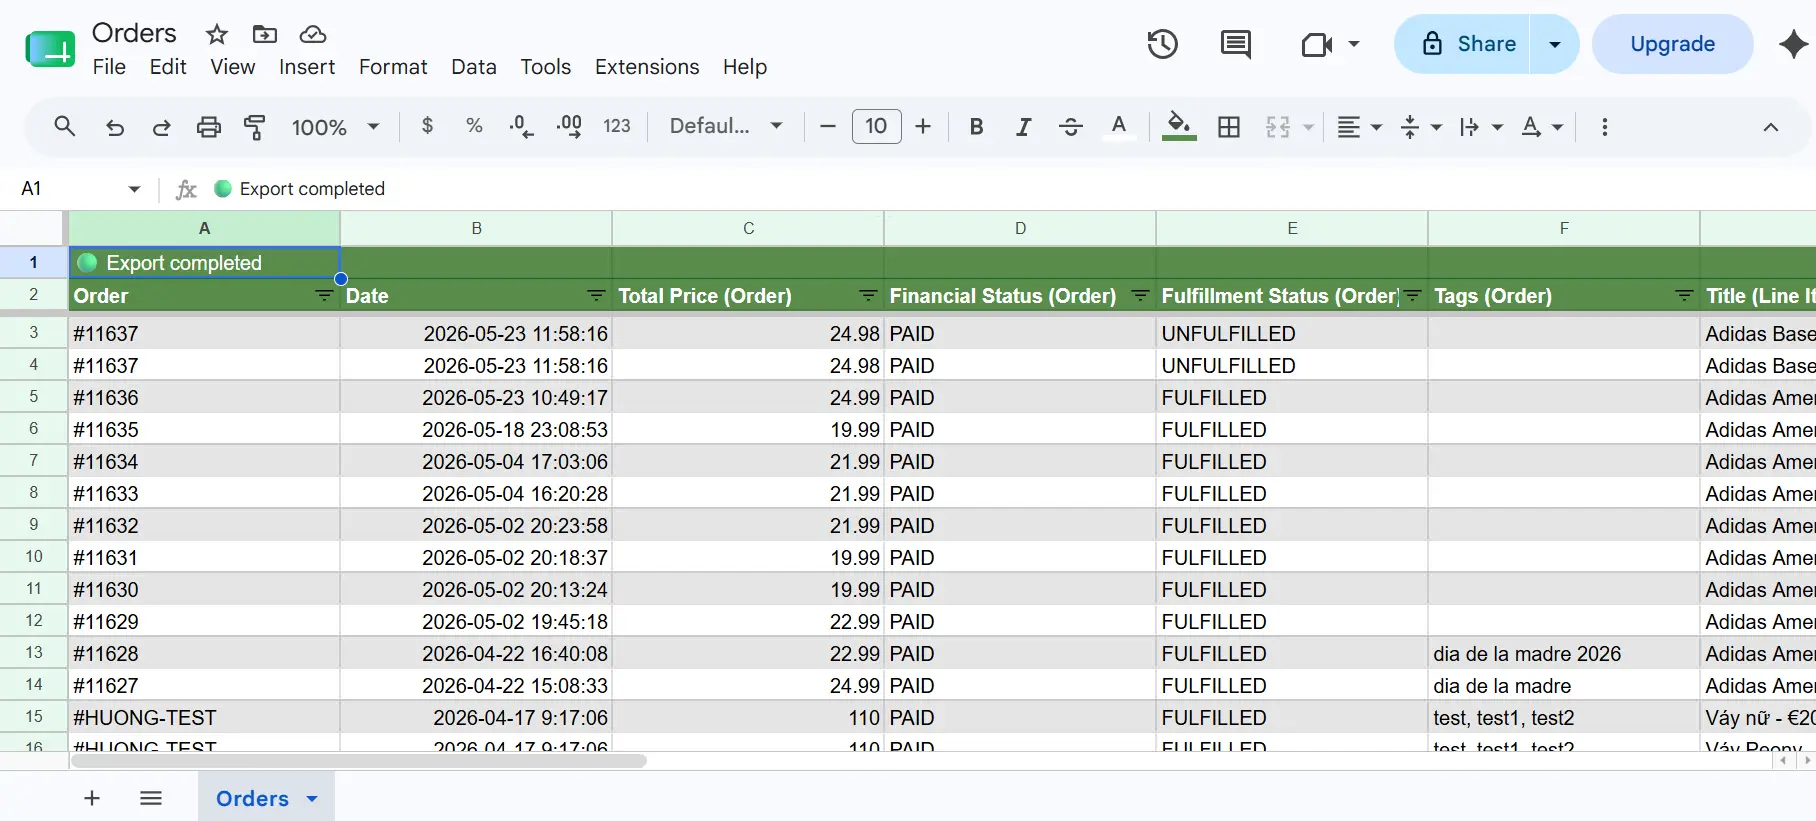Add a new sheet
1816x821 pixels.
click(x=92, y=798)
